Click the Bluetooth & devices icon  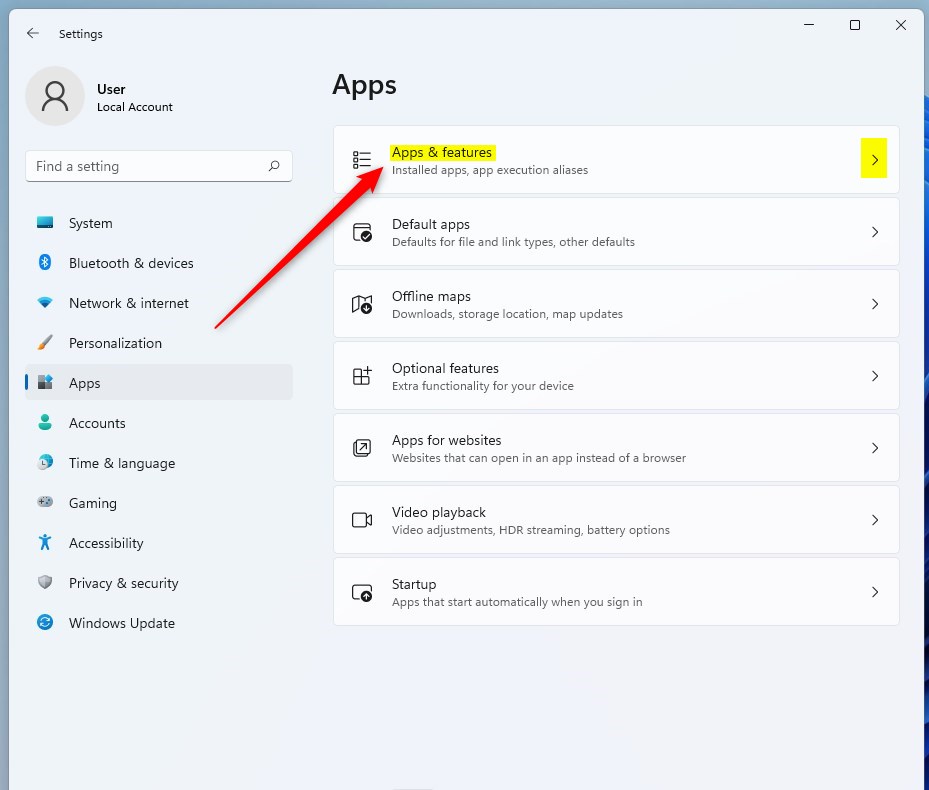pyautogui.click(x=45, y=263)
